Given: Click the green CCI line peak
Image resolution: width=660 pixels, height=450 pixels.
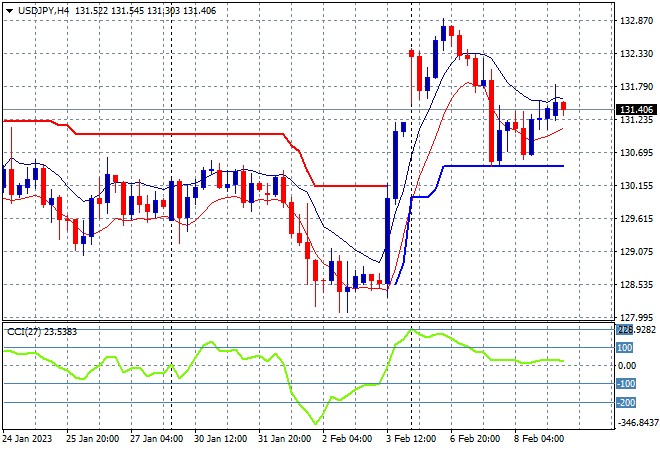Looking at the screenshot, I should [x=411, y=328].
